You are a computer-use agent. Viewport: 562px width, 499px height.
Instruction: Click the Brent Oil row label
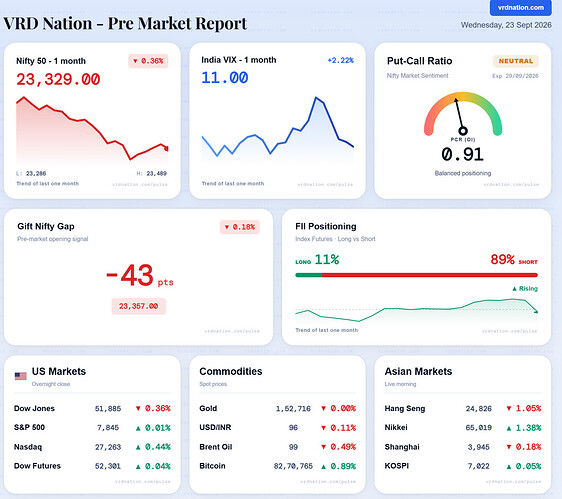pos(216,447)
